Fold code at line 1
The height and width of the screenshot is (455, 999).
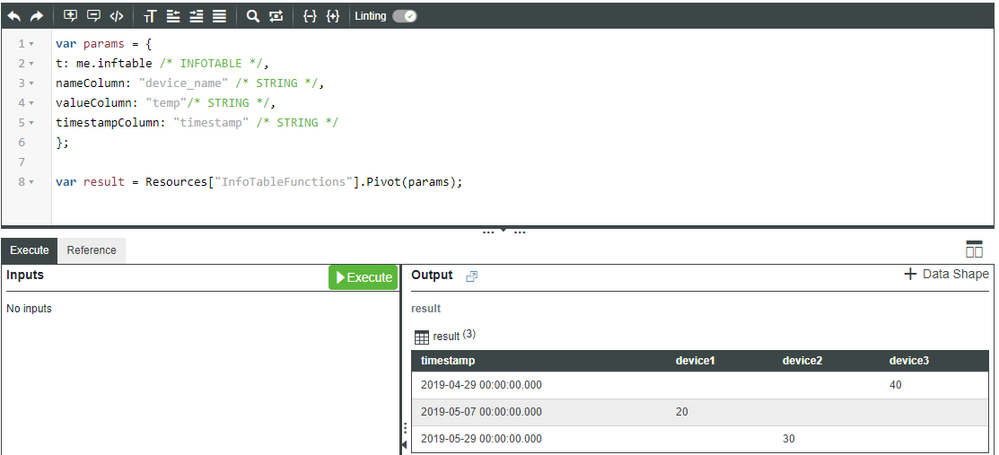(31, 44)
